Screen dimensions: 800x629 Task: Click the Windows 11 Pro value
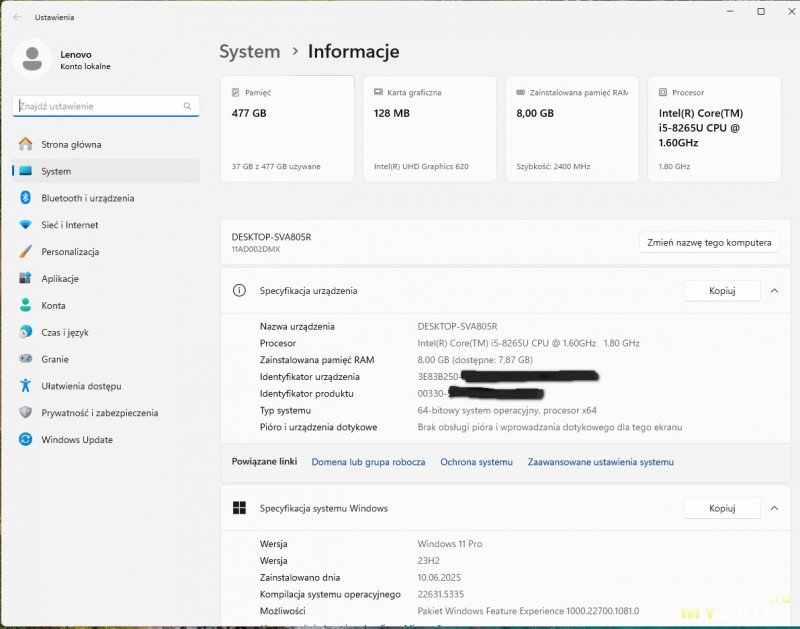(449, 544)
